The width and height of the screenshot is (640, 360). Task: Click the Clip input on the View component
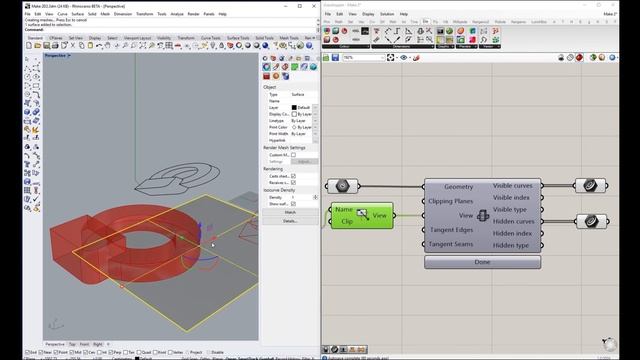[x=347, y=221]
